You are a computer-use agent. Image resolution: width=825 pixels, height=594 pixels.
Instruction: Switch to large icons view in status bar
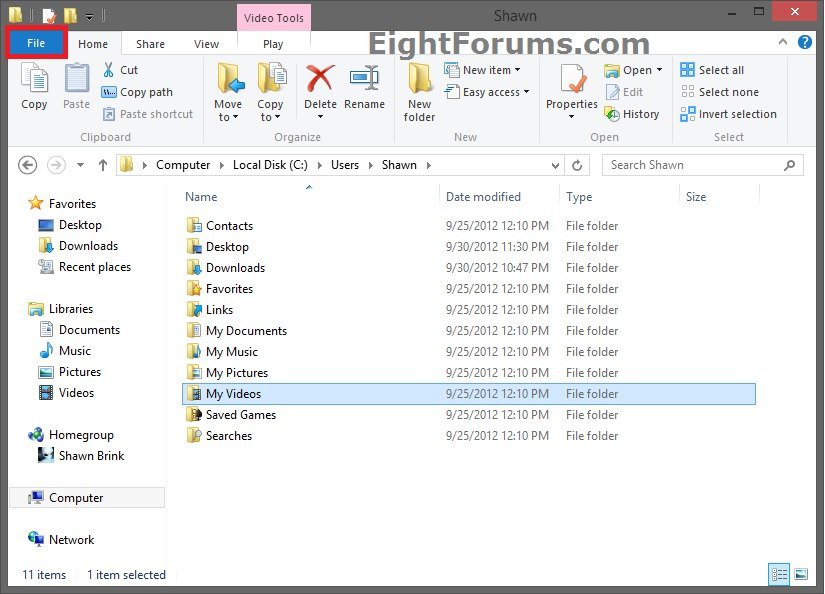tap(801, 575)
